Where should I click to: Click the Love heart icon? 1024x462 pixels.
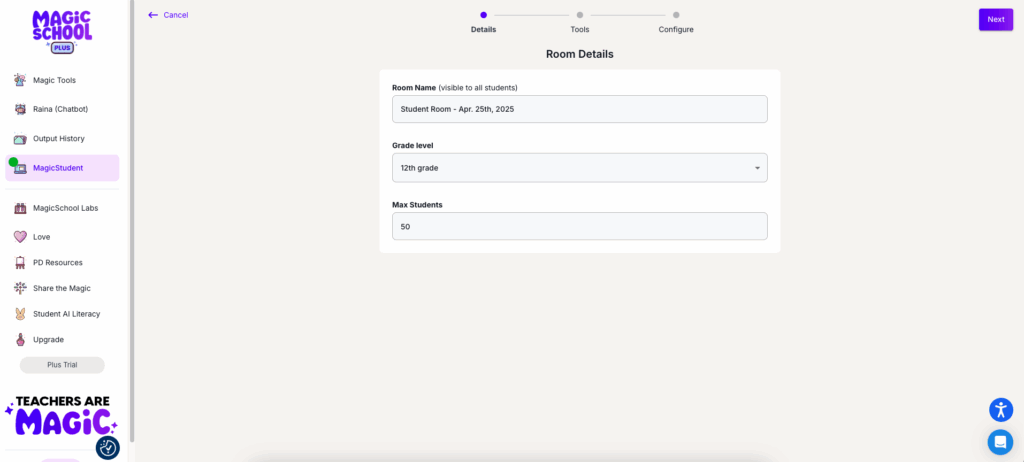(20, 237)
